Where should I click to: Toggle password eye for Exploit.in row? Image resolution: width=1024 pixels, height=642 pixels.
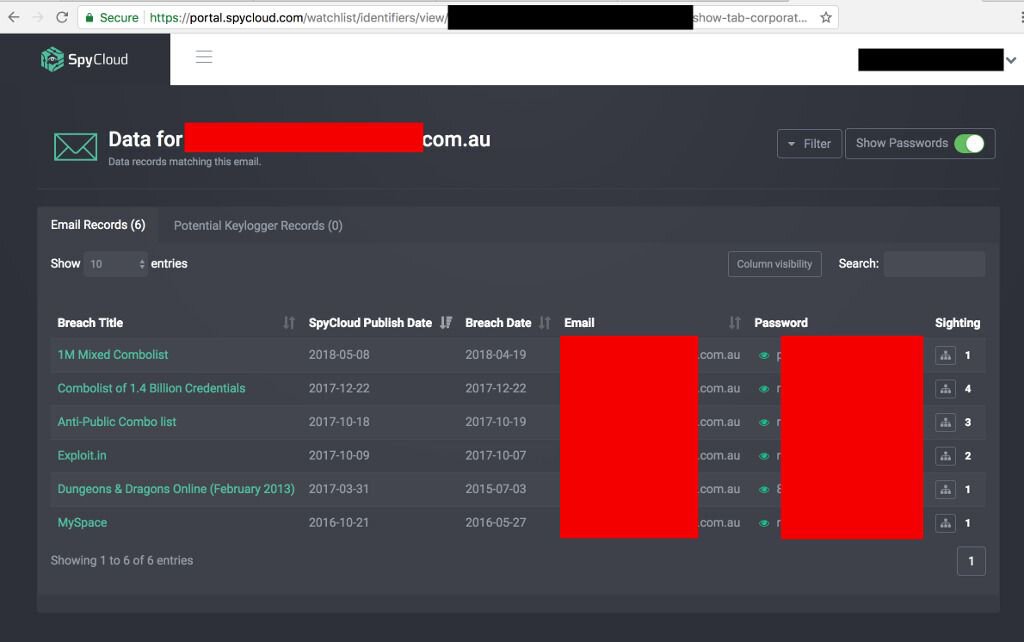coord(763,456)
